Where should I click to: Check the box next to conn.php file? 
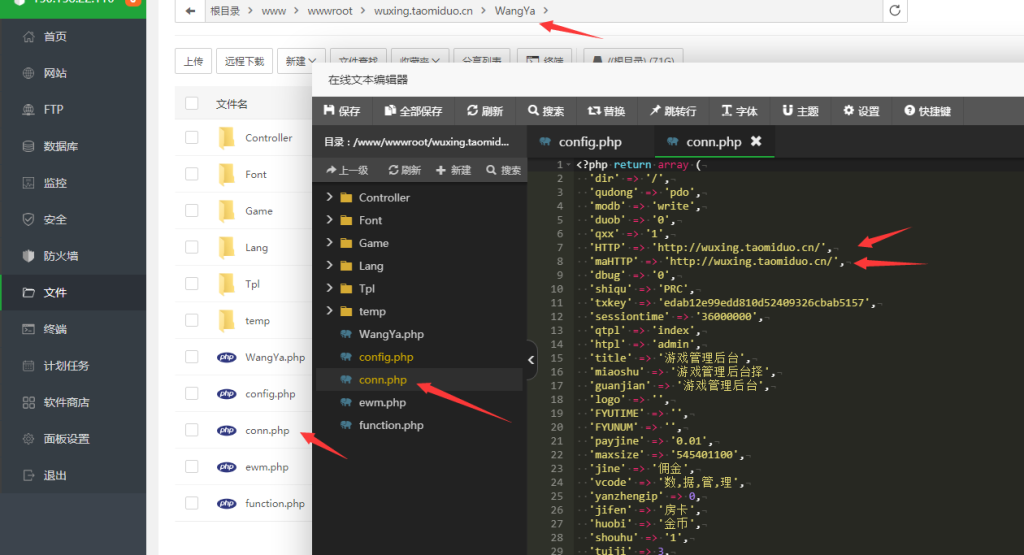click(192, 431)
